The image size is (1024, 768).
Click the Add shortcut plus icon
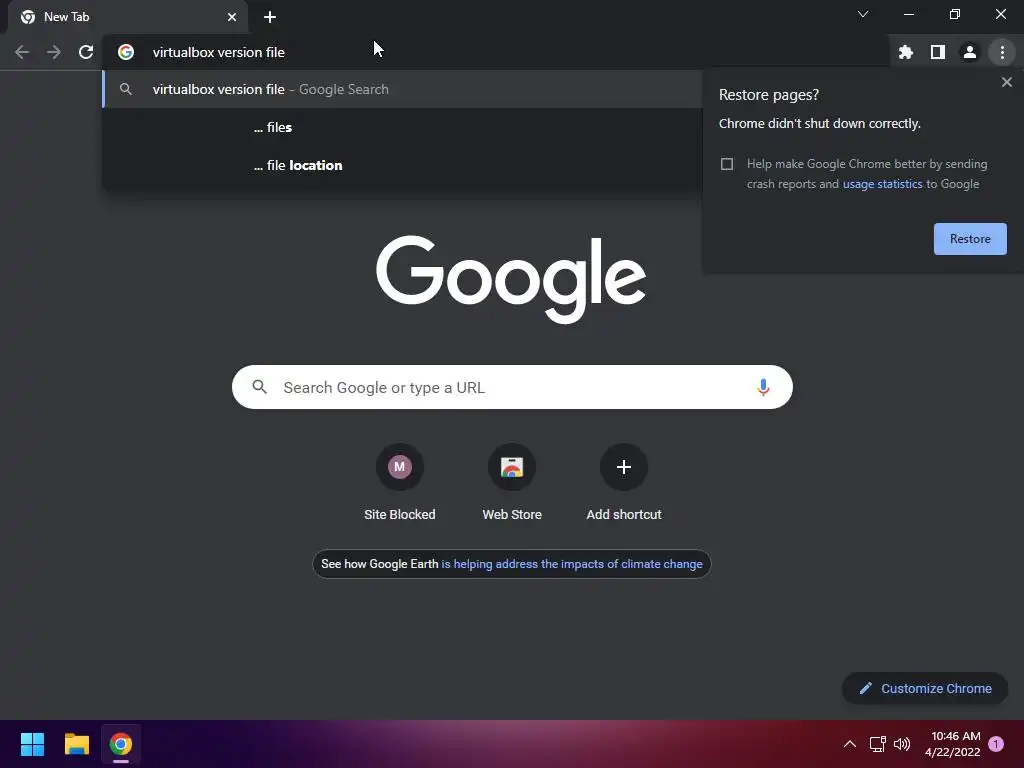[x=624, y=467]
